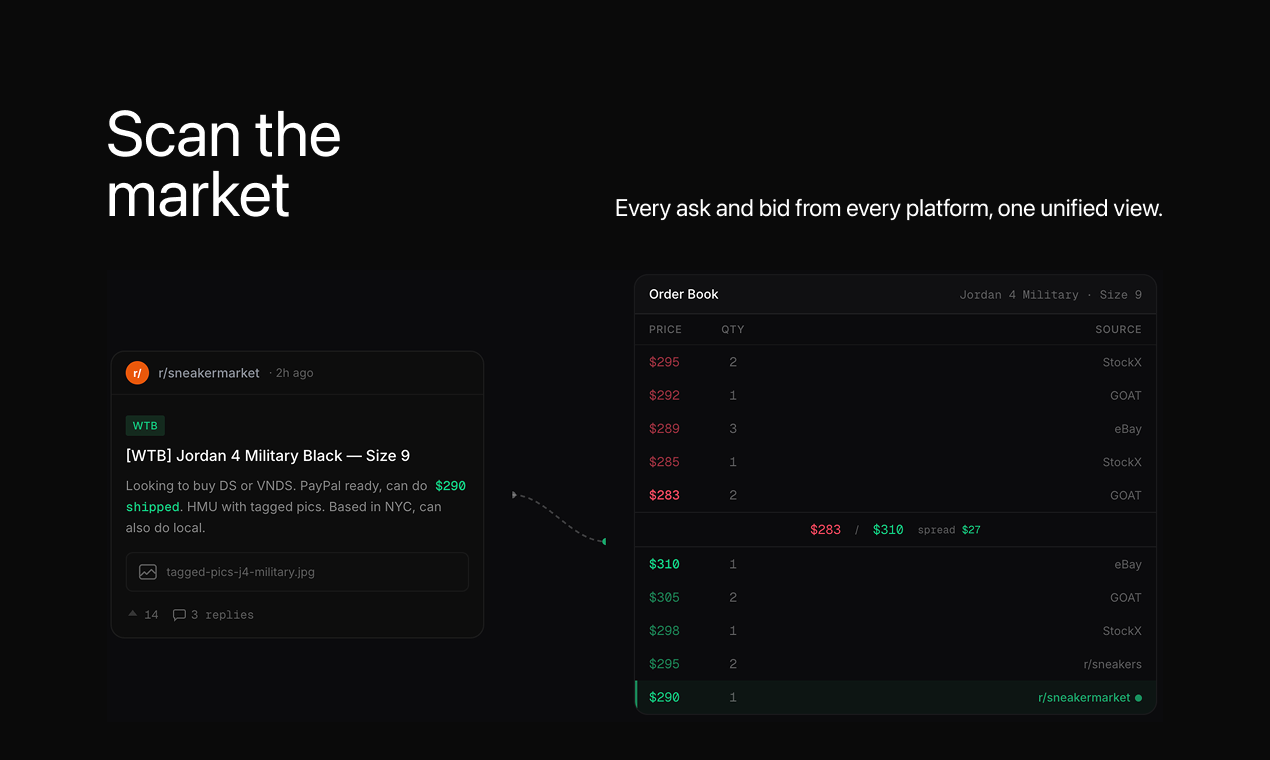Select the WTB tag badge
Viewport: 1270px width, 760px height.
(145, 425)
